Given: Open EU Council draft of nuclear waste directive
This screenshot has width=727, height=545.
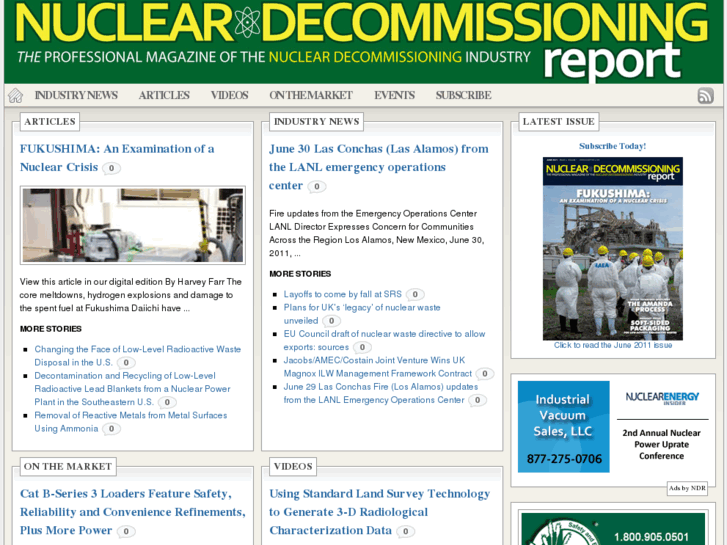Looking at the screenshot, I should point(384,340).
